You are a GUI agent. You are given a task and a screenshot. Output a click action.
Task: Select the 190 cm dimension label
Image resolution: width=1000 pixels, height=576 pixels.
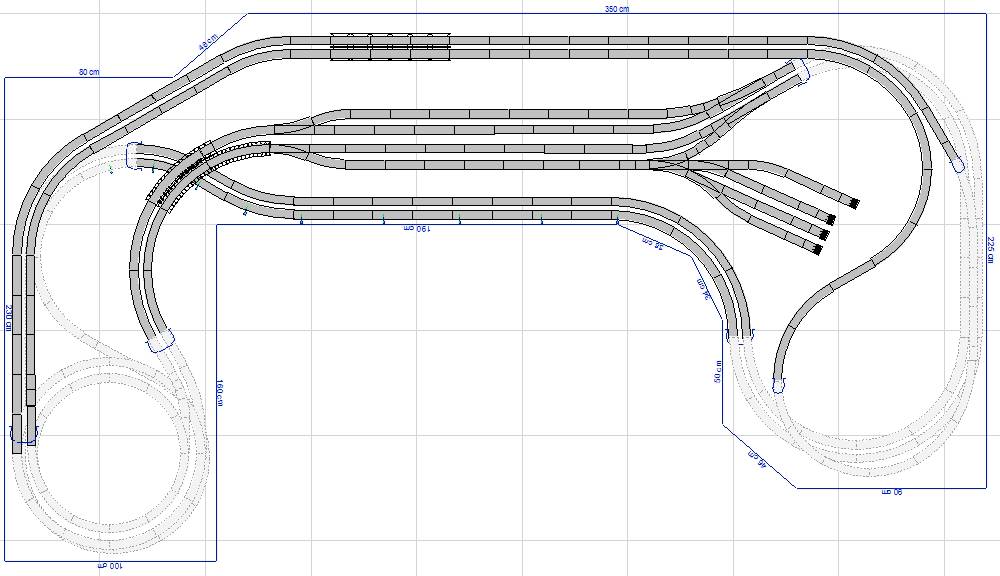point(418,228)
